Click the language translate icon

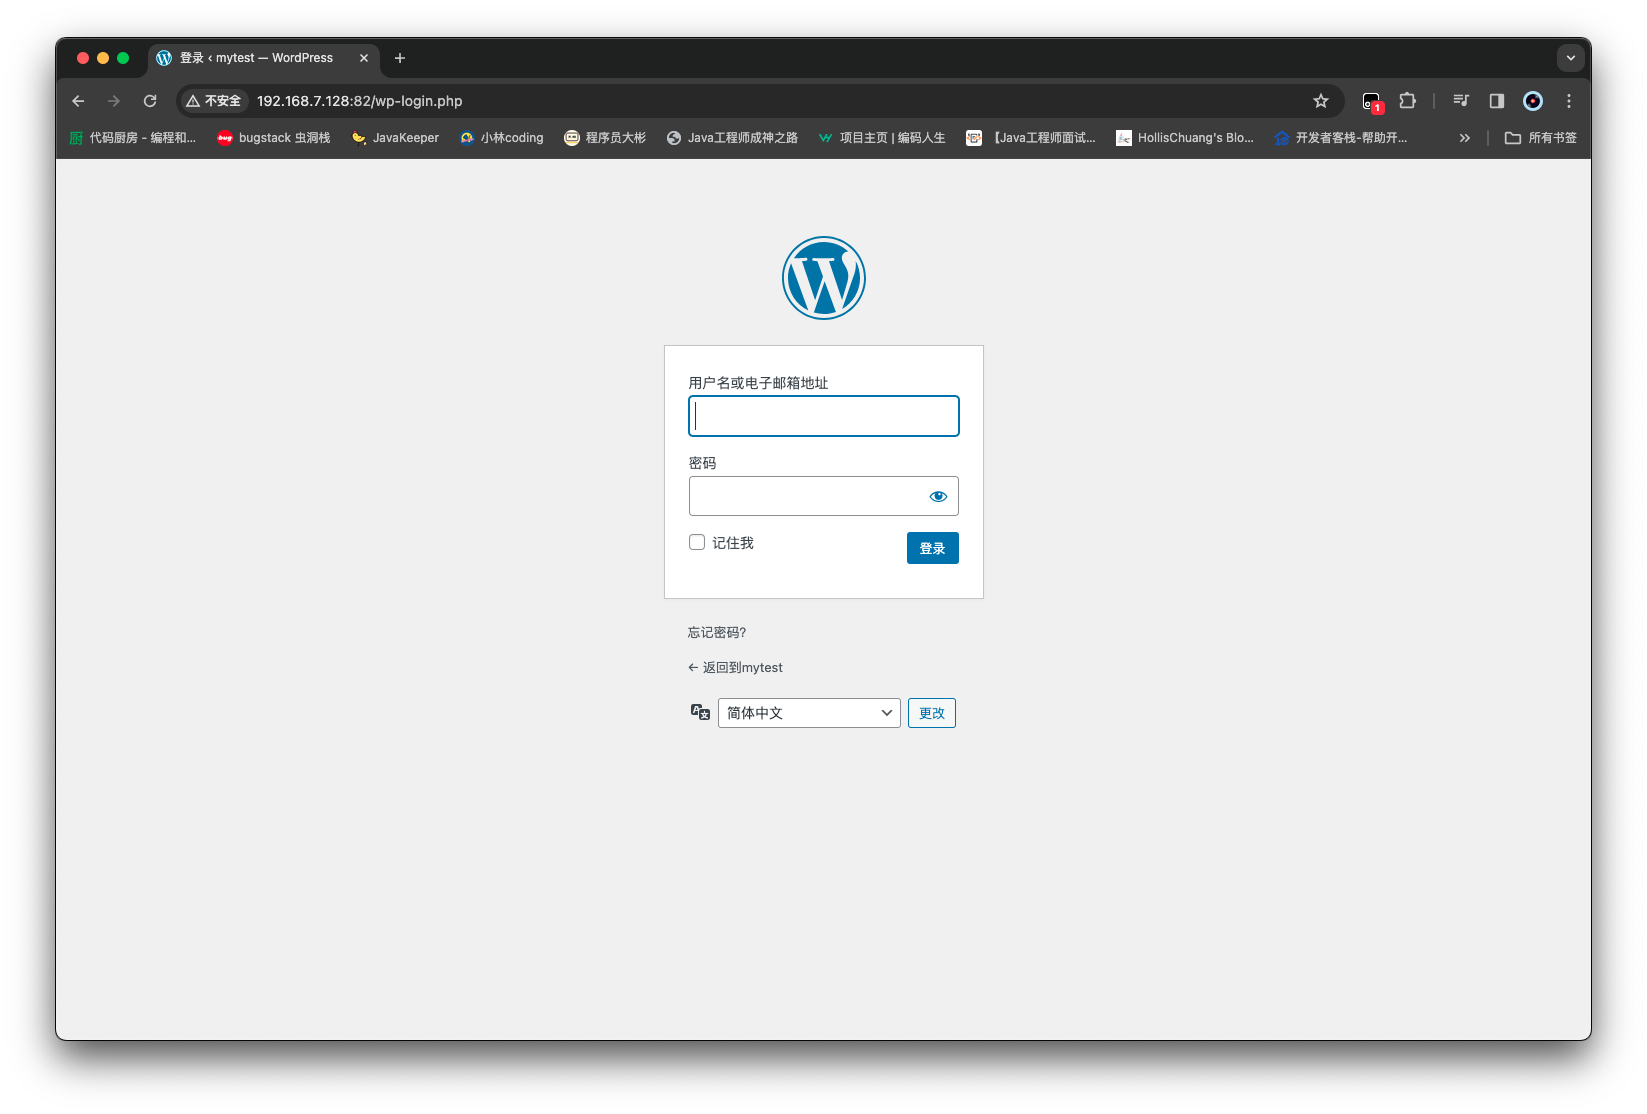pyautogui.click(x=700, y=712)
